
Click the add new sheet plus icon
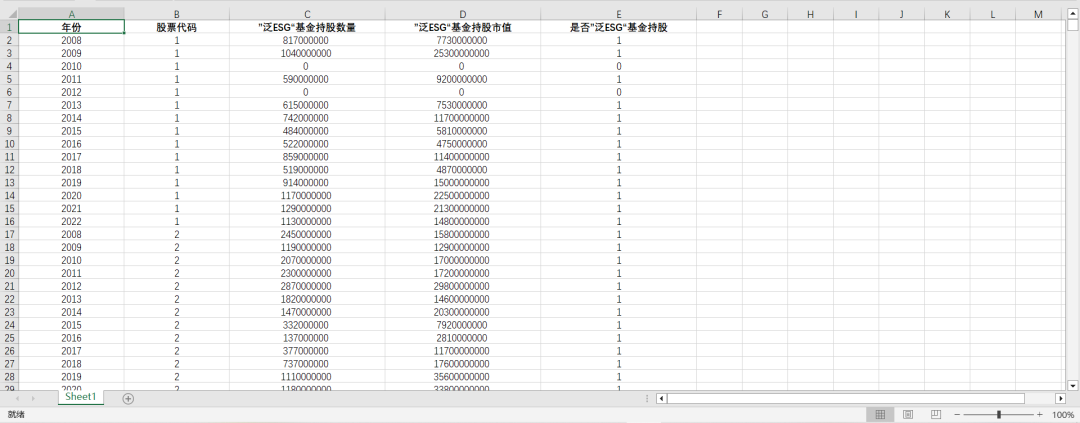(128, 398)
